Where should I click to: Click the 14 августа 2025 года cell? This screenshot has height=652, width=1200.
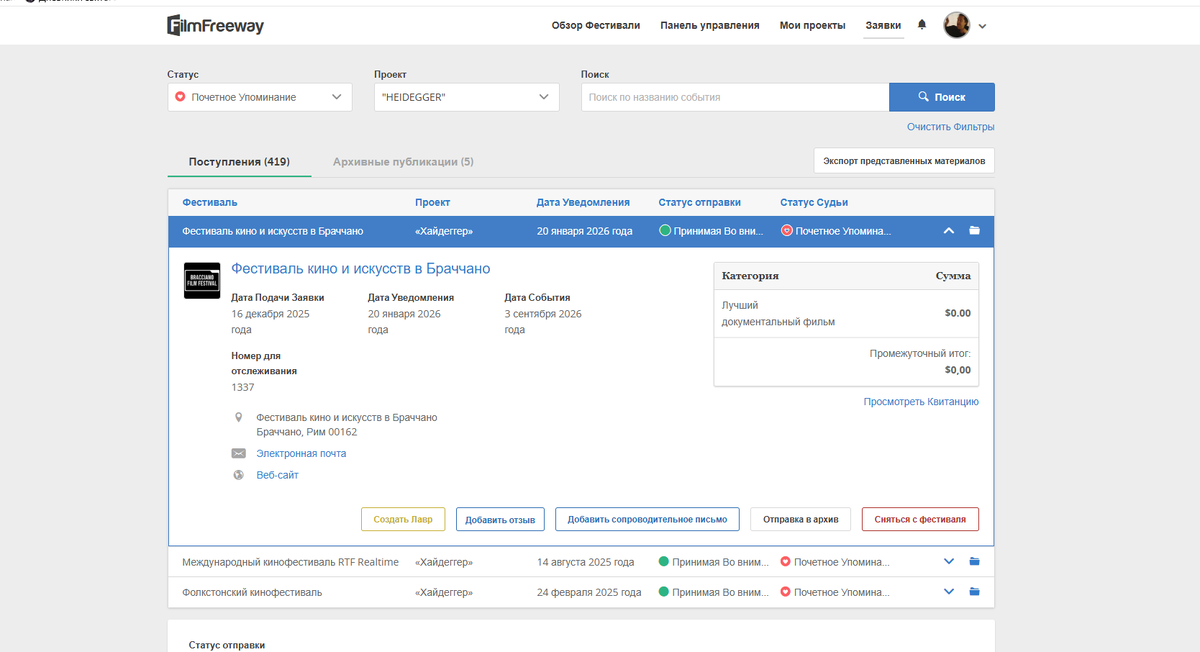pyautogui.click(x=585, y=562)
